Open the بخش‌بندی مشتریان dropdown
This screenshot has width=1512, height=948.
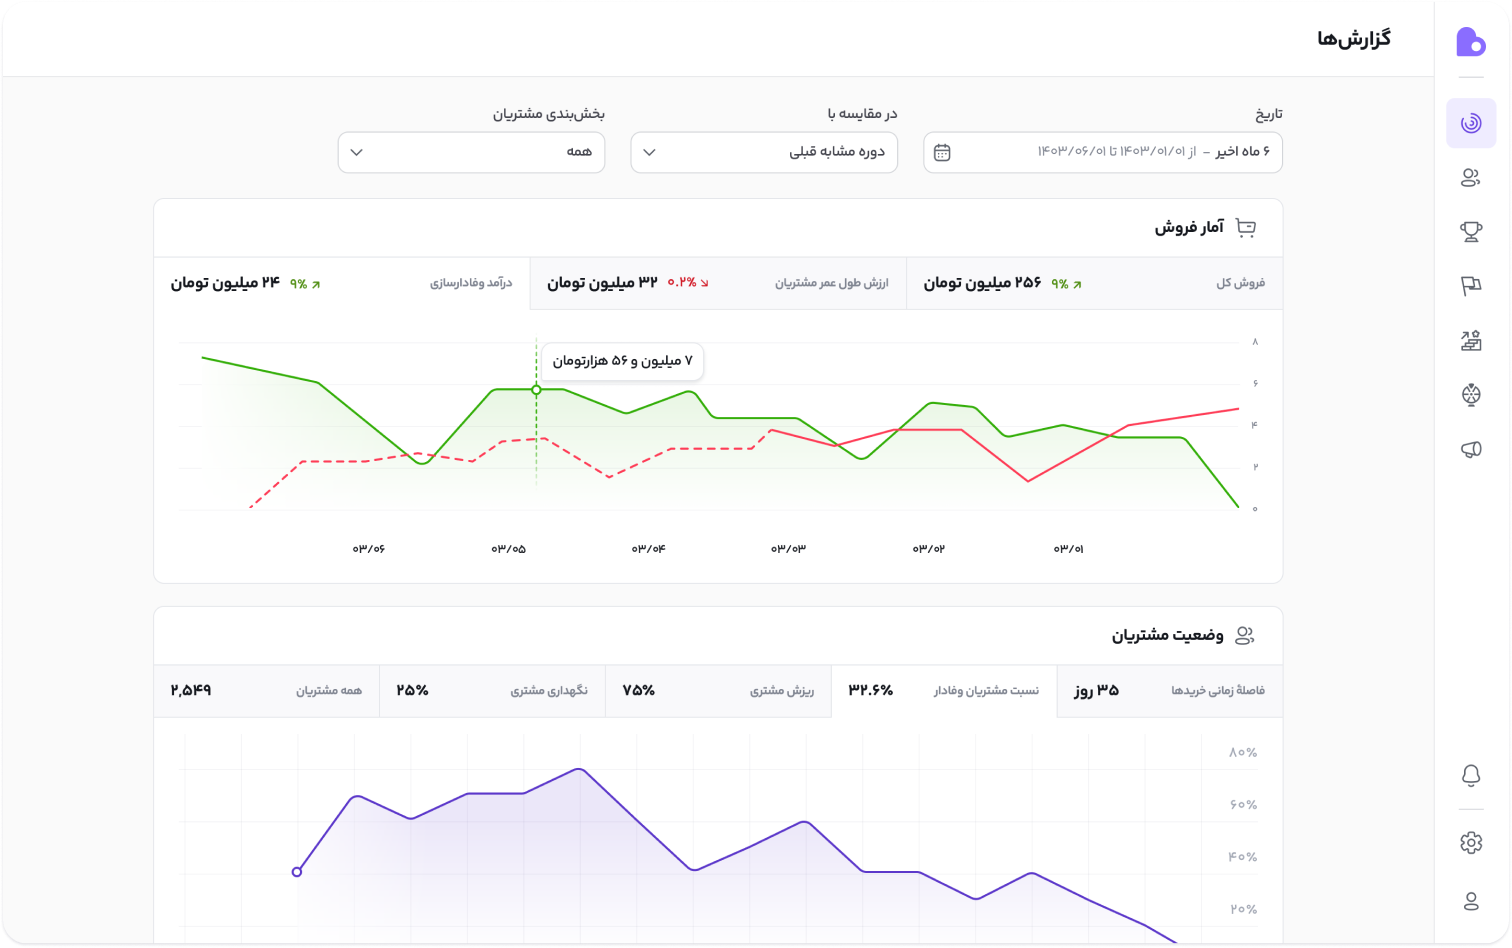pyautogui.click(x=471, y=152)
